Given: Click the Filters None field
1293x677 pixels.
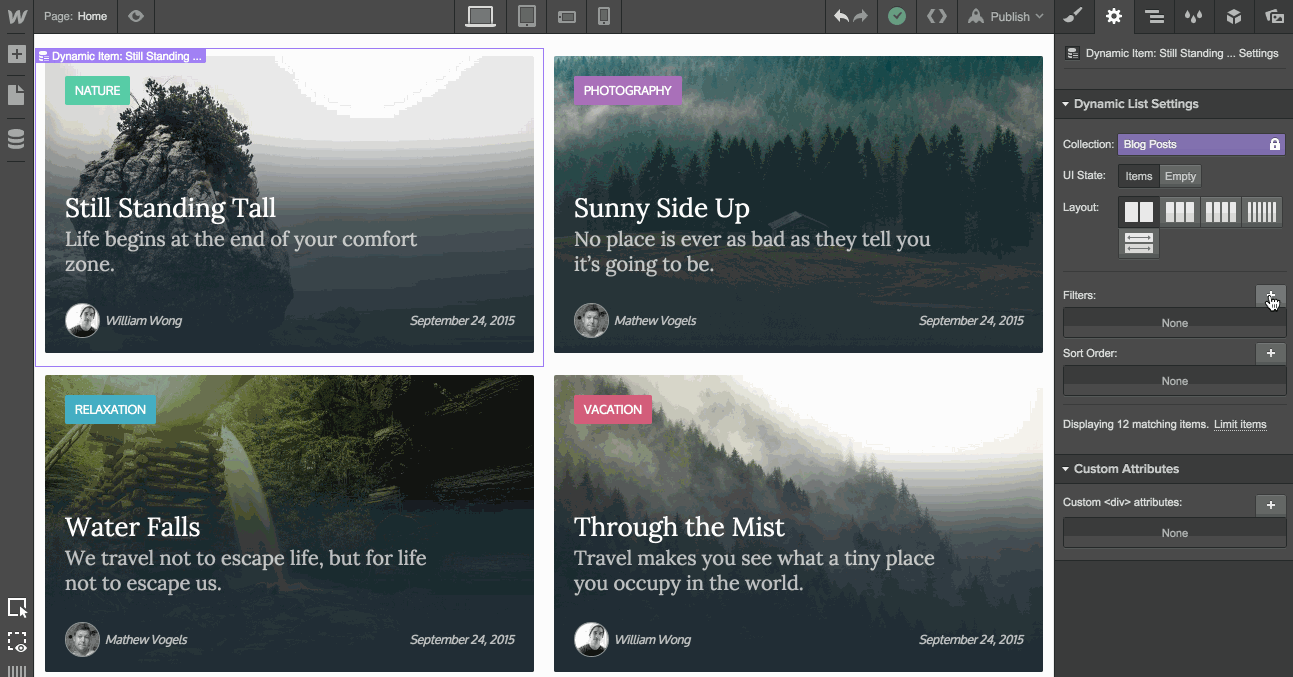Looking at the screenshot, I should tap(1174, 323).
